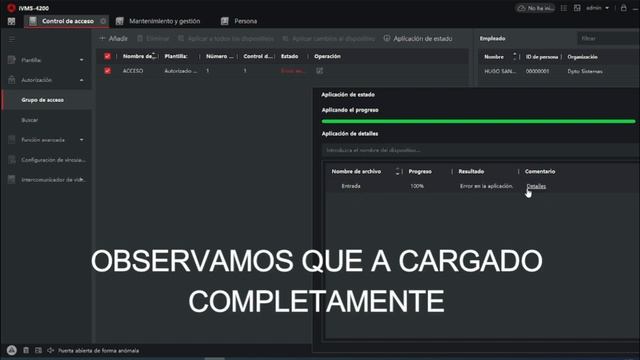Open the alarm icon in the status bar
The height and width of the screenshot is (360, 640).
pos(11,350)
